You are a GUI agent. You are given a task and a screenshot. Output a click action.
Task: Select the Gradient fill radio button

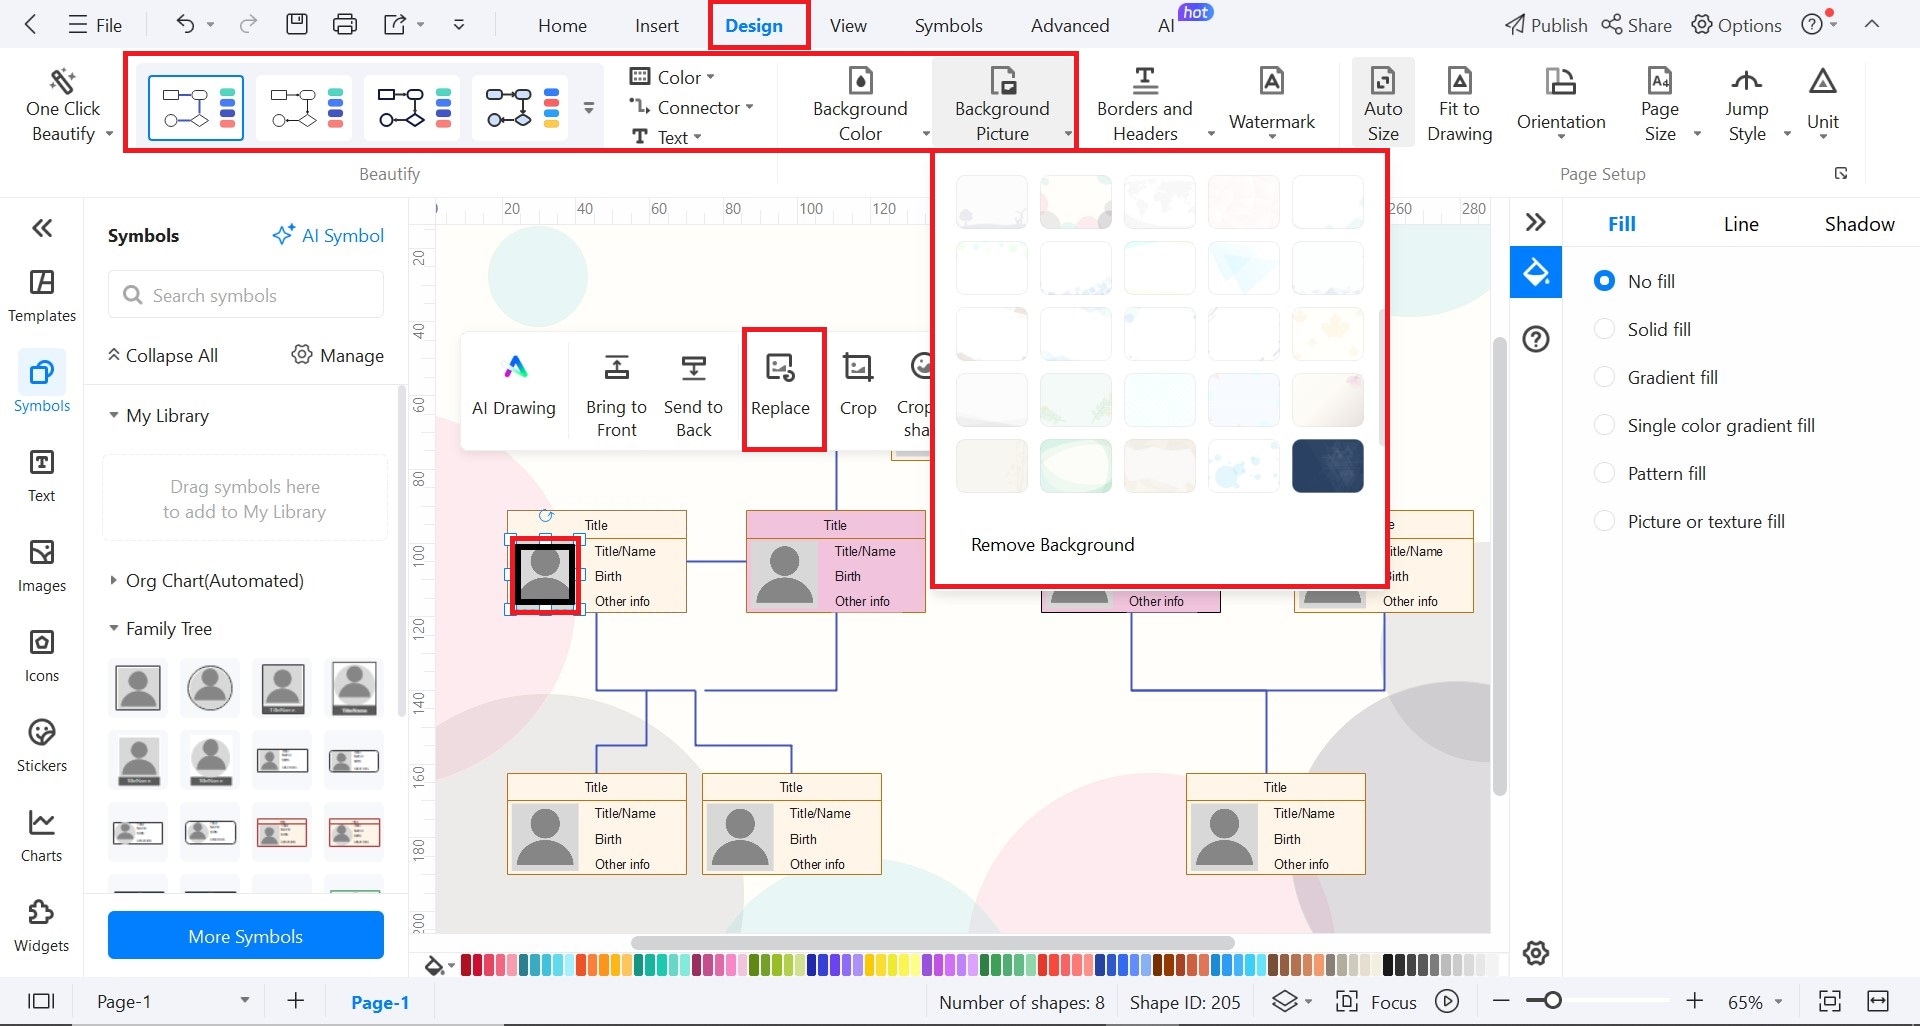click(1604, 377)
